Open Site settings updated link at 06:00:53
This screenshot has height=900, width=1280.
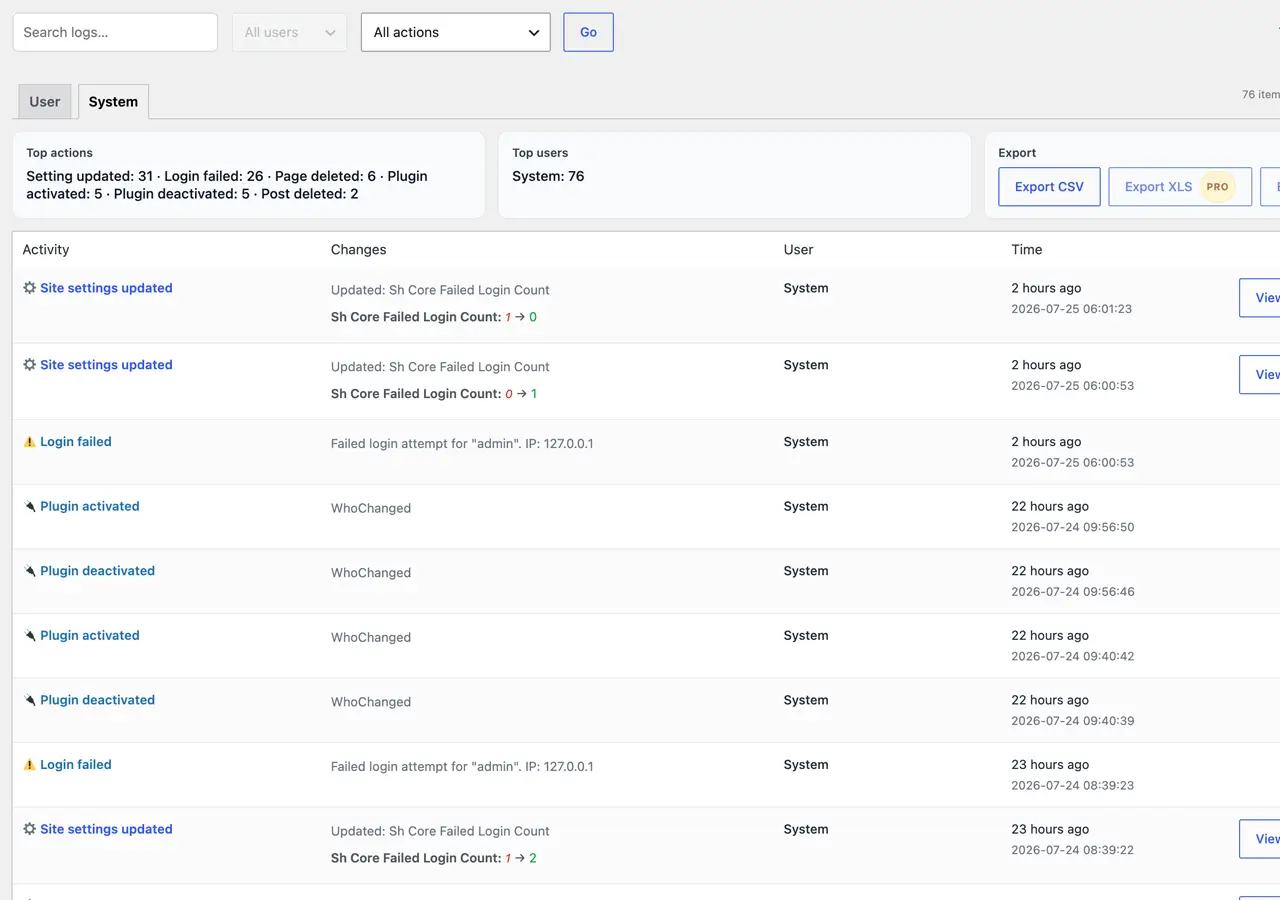point(106,365)
